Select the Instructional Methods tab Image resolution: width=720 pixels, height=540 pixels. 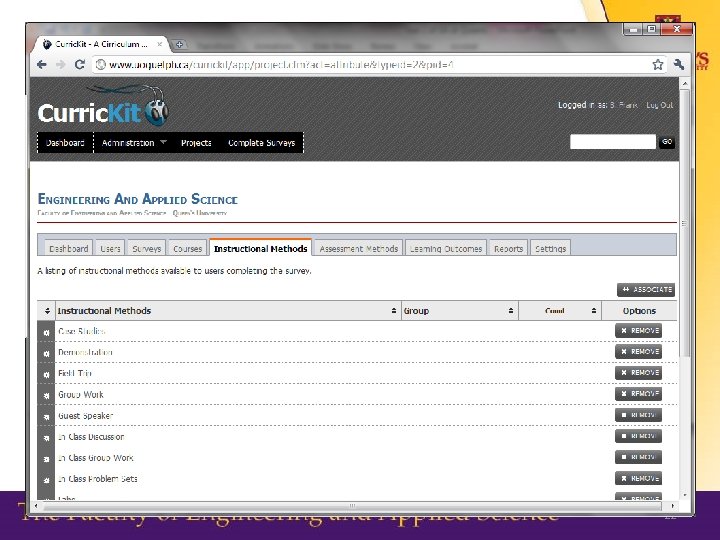coord(260,248)
